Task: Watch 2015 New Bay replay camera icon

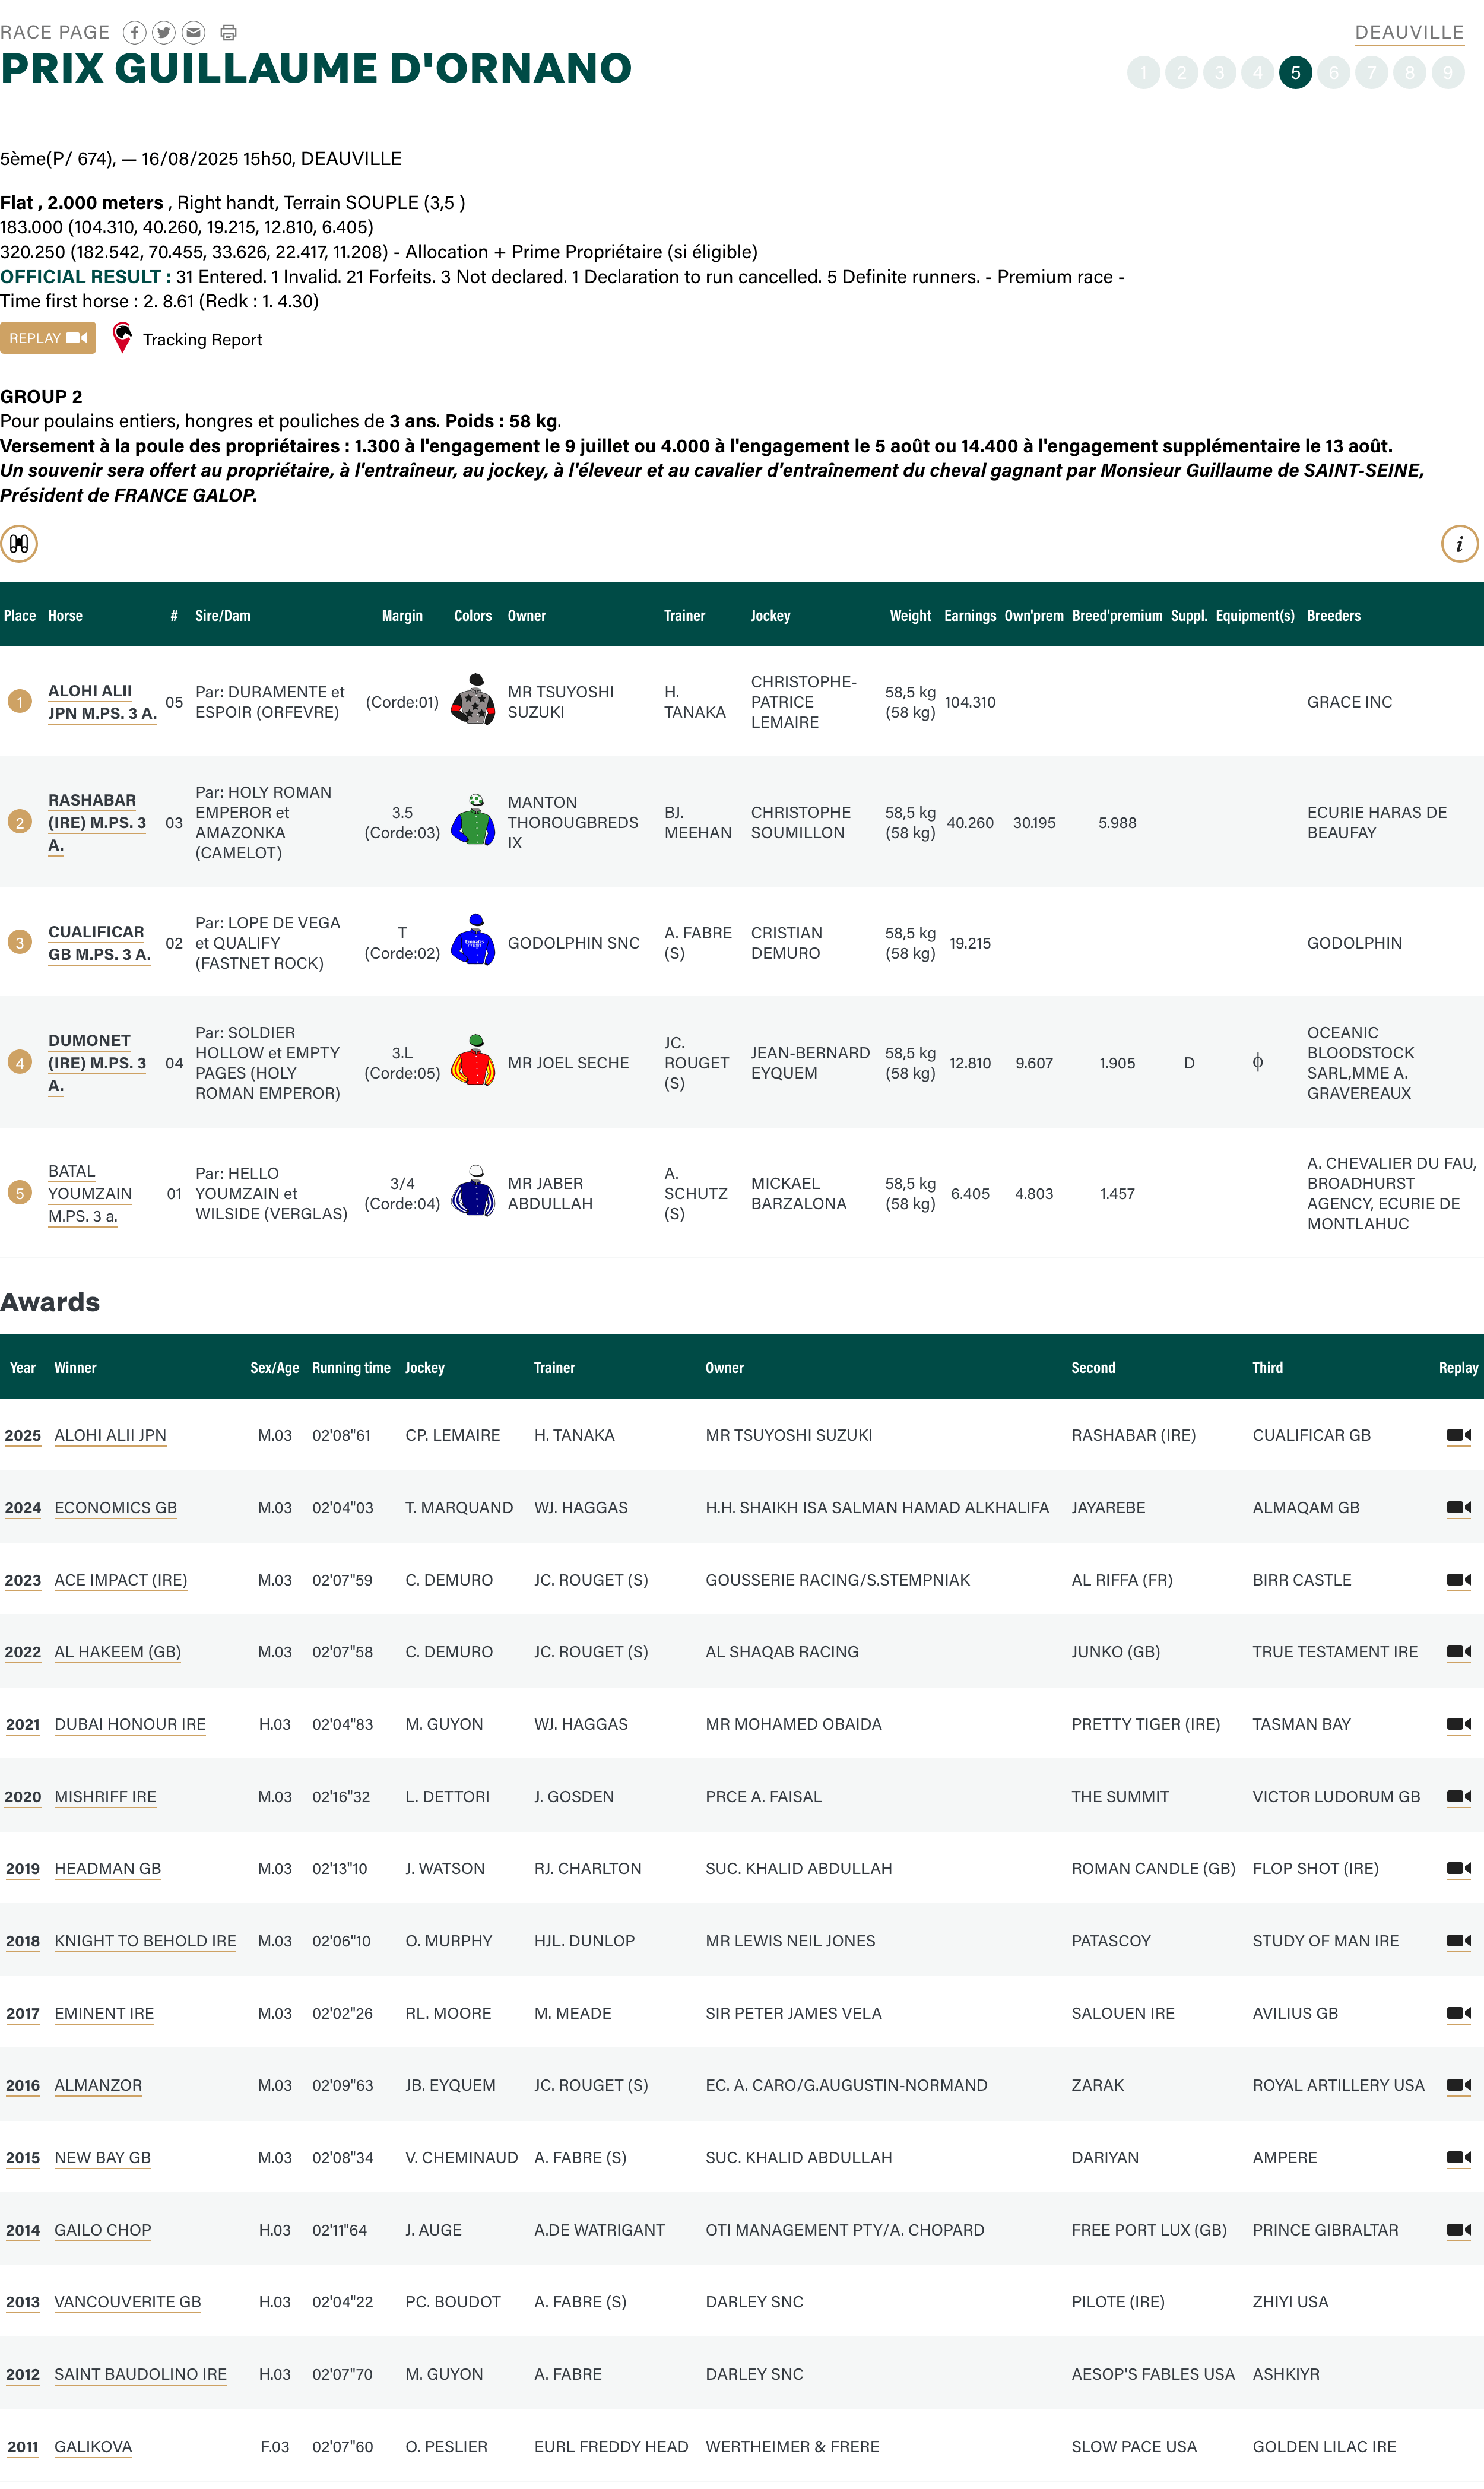Action: 1459,2159
